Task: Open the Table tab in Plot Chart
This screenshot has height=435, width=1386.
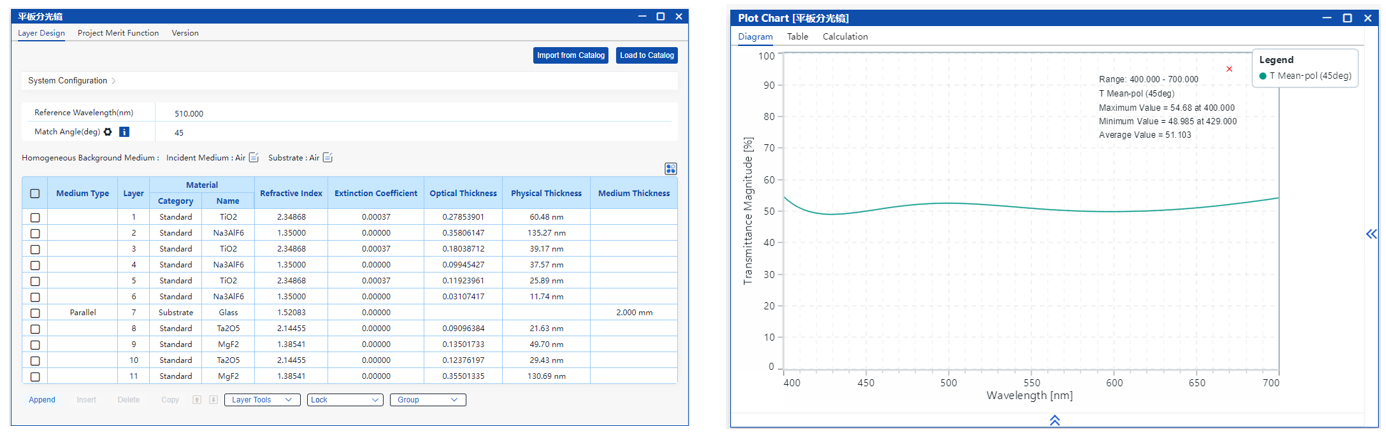Action: tap(797, 37)
